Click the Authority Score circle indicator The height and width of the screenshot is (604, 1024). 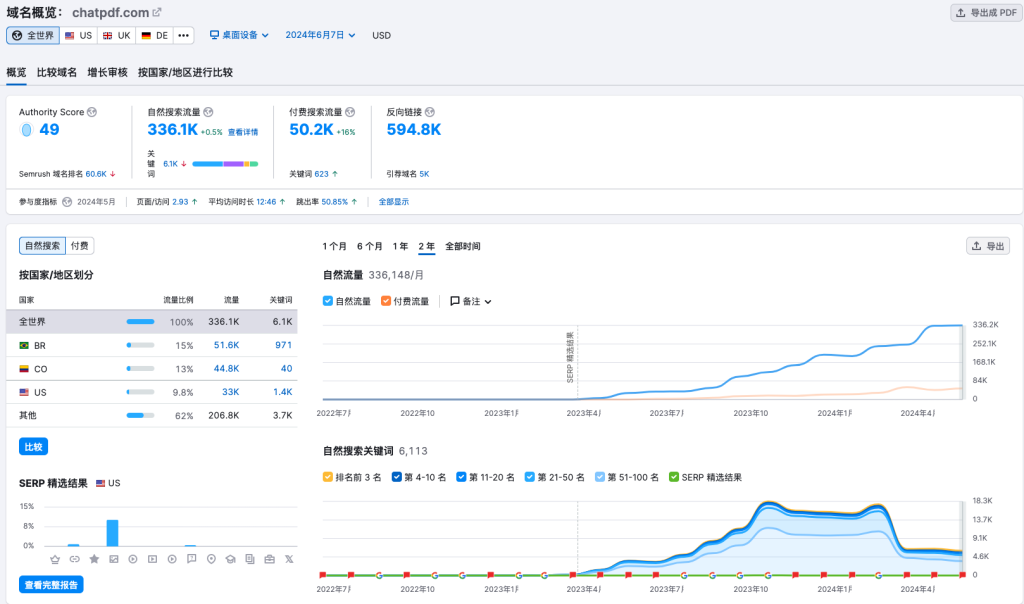[x=27, y=130]
